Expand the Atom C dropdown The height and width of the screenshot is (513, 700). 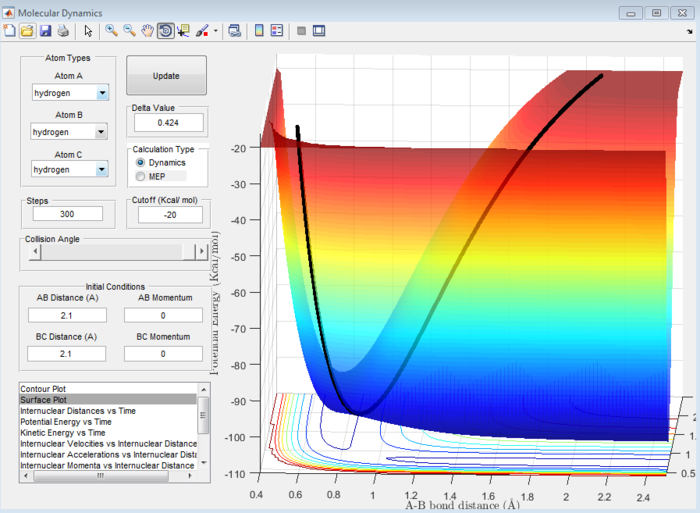pyautogui.click(x=102, y=170)
